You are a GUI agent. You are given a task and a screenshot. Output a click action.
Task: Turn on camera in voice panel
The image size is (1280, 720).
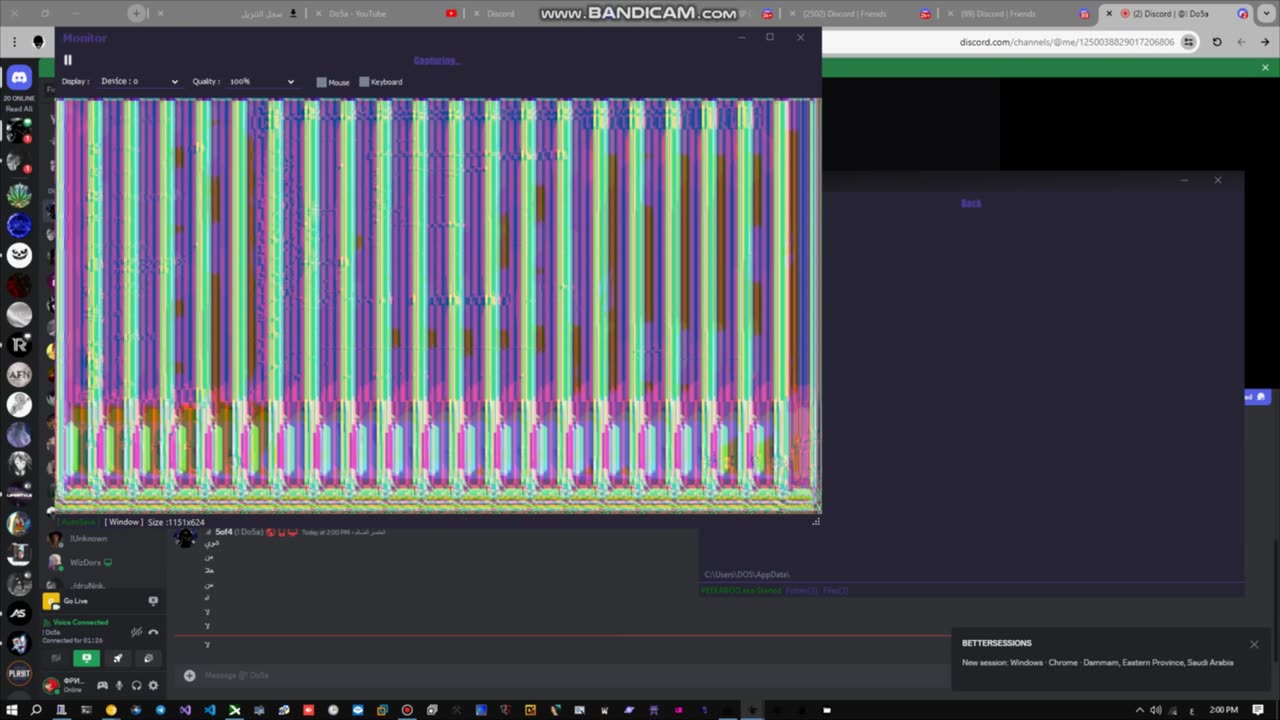[56, 658]
